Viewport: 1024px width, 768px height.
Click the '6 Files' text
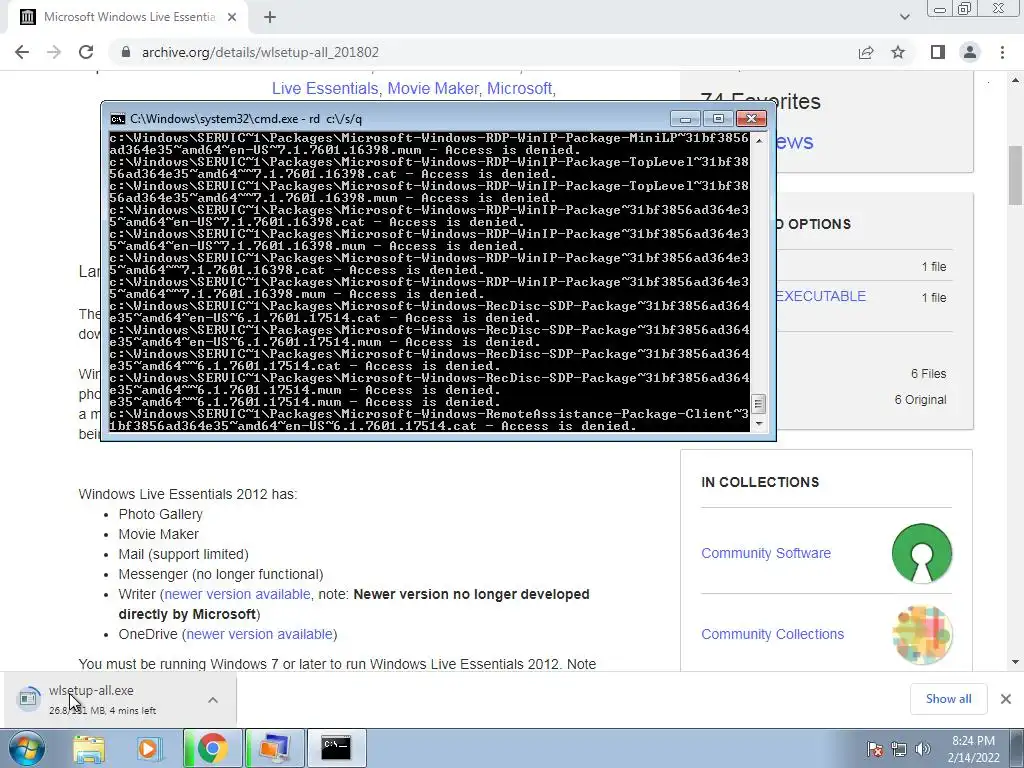[929, 374]
